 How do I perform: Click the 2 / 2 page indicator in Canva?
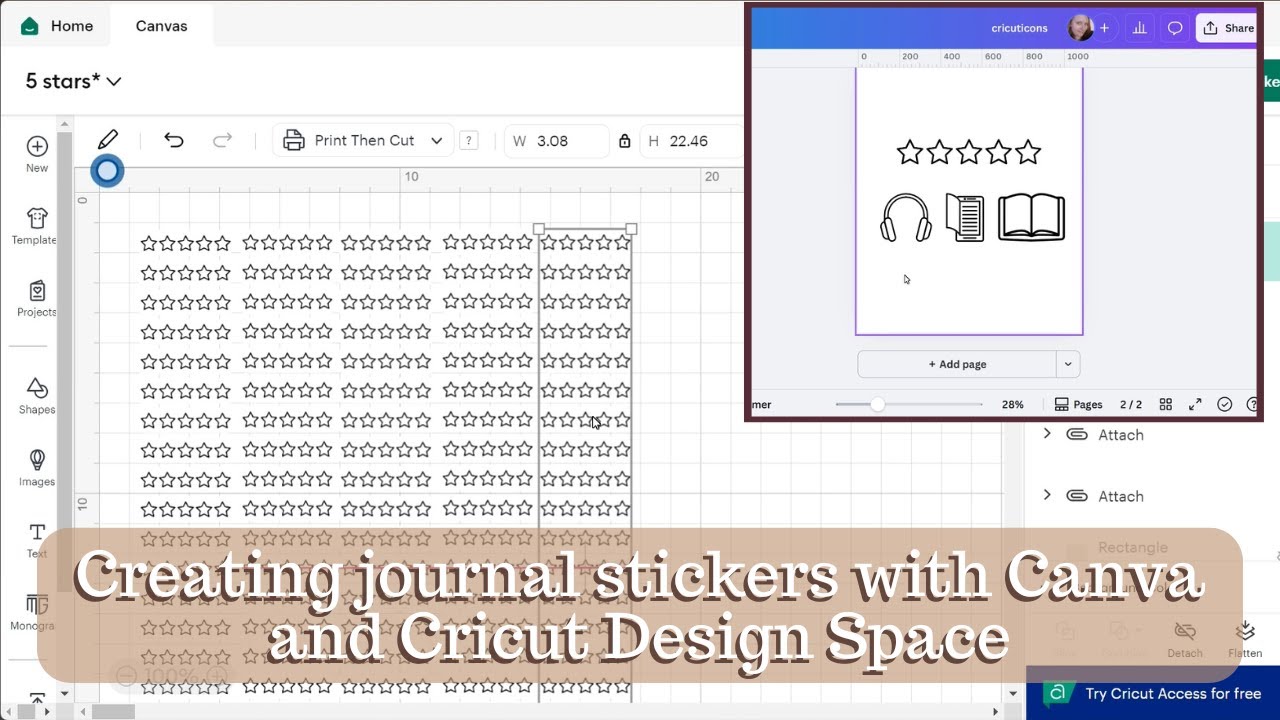click(x=1131, y=405)
